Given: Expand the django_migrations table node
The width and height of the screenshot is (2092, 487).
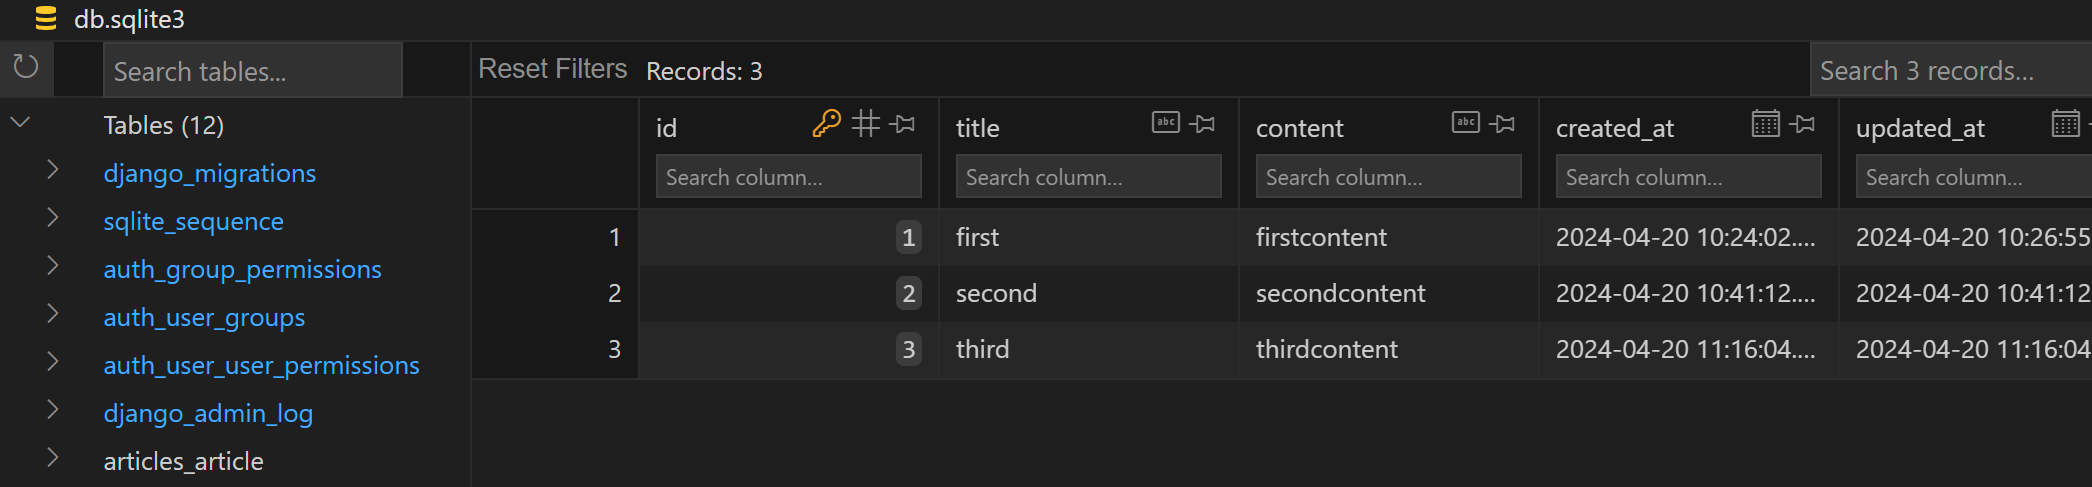Looking at the screenshot, I should pyautogui.click(x=53, y=171).
